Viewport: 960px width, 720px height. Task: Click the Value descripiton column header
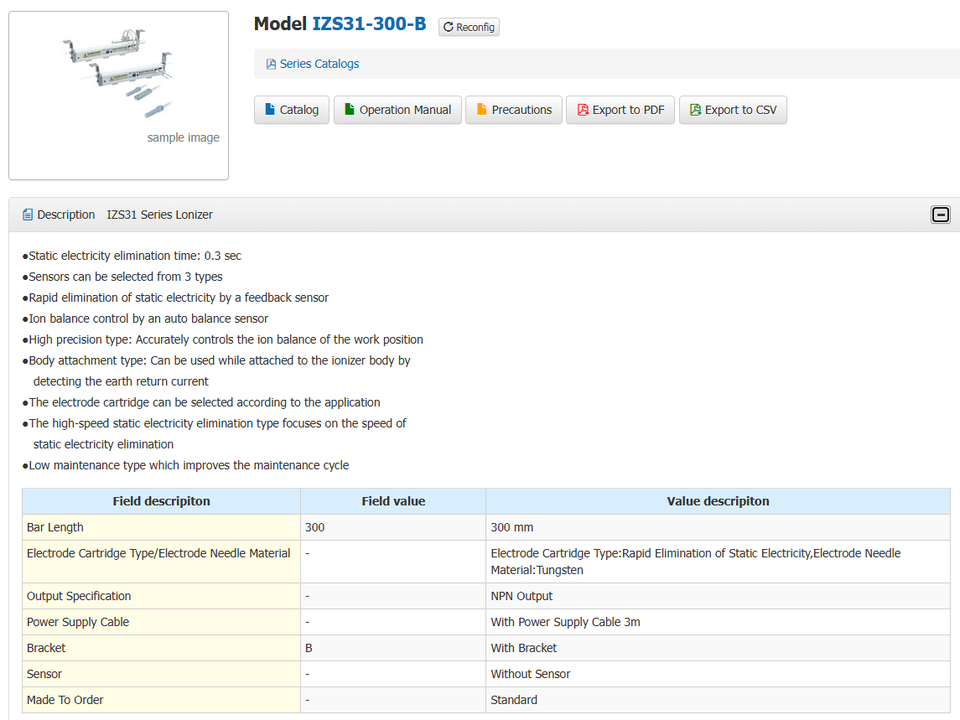717,501
